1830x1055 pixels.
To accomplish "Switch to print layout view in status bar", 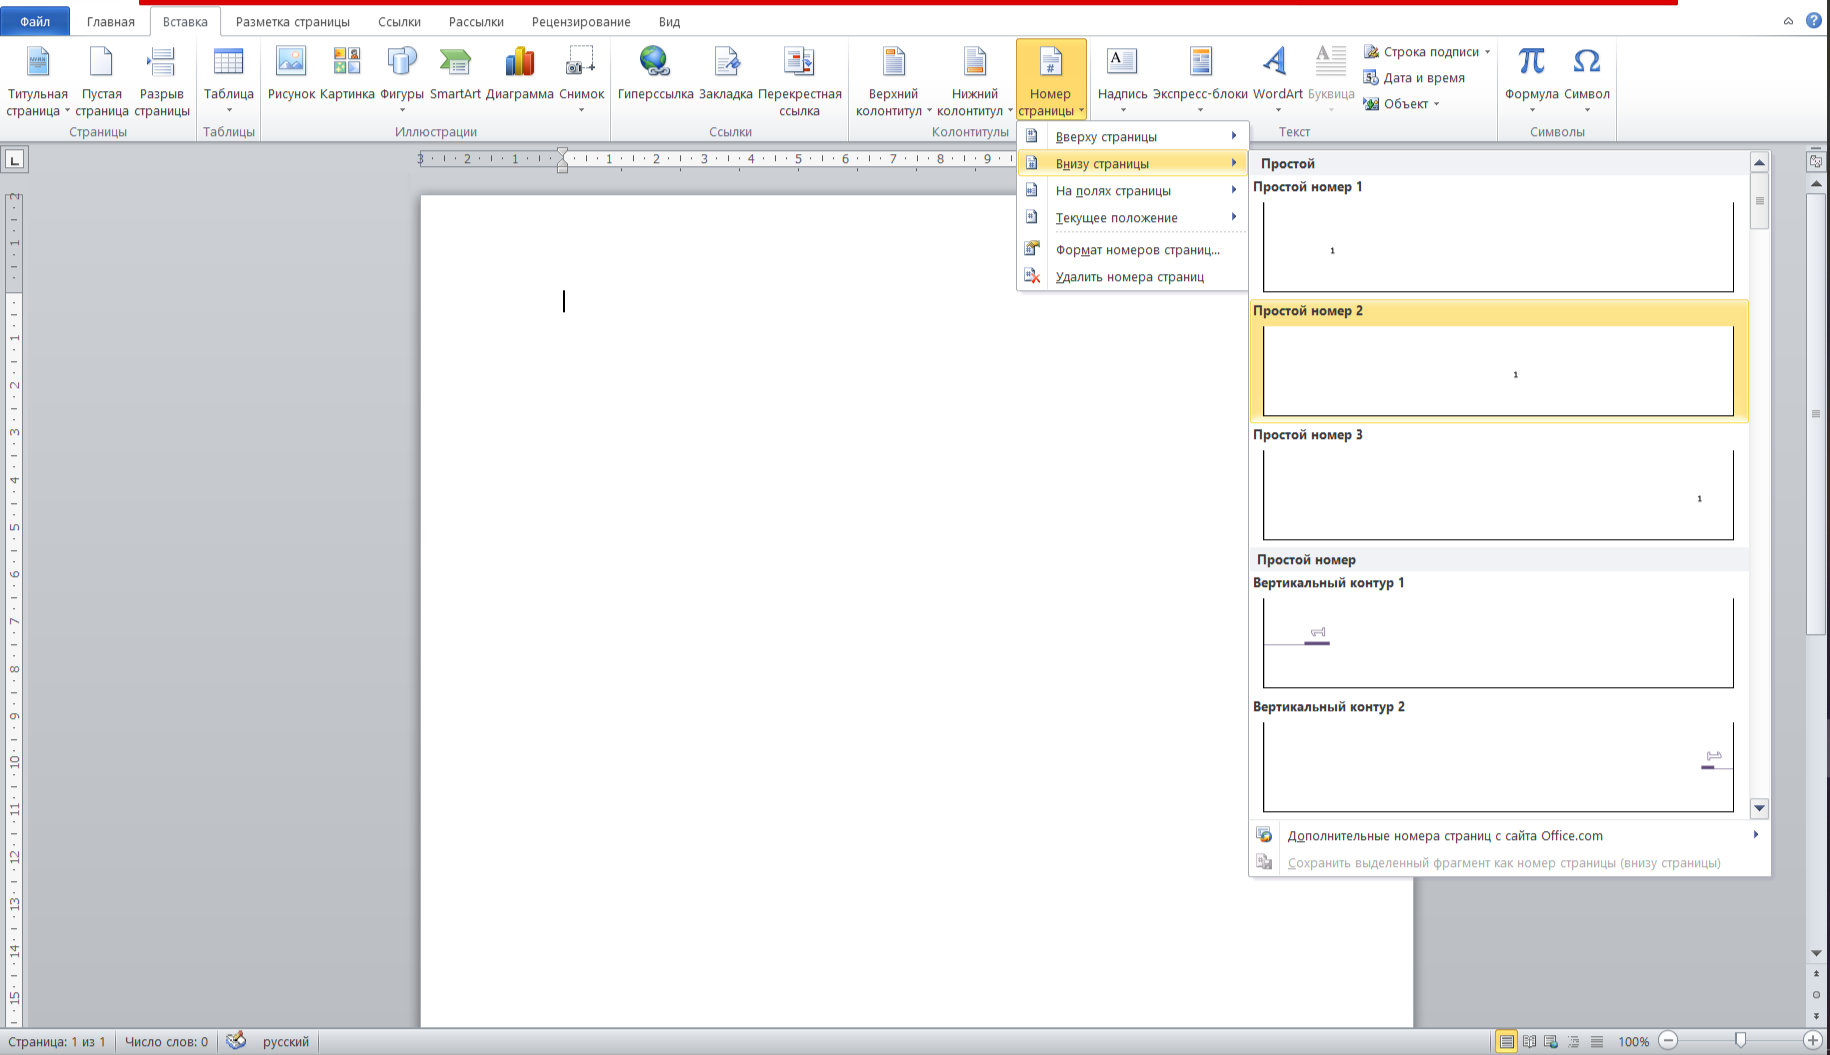I will [1506, 1041].
